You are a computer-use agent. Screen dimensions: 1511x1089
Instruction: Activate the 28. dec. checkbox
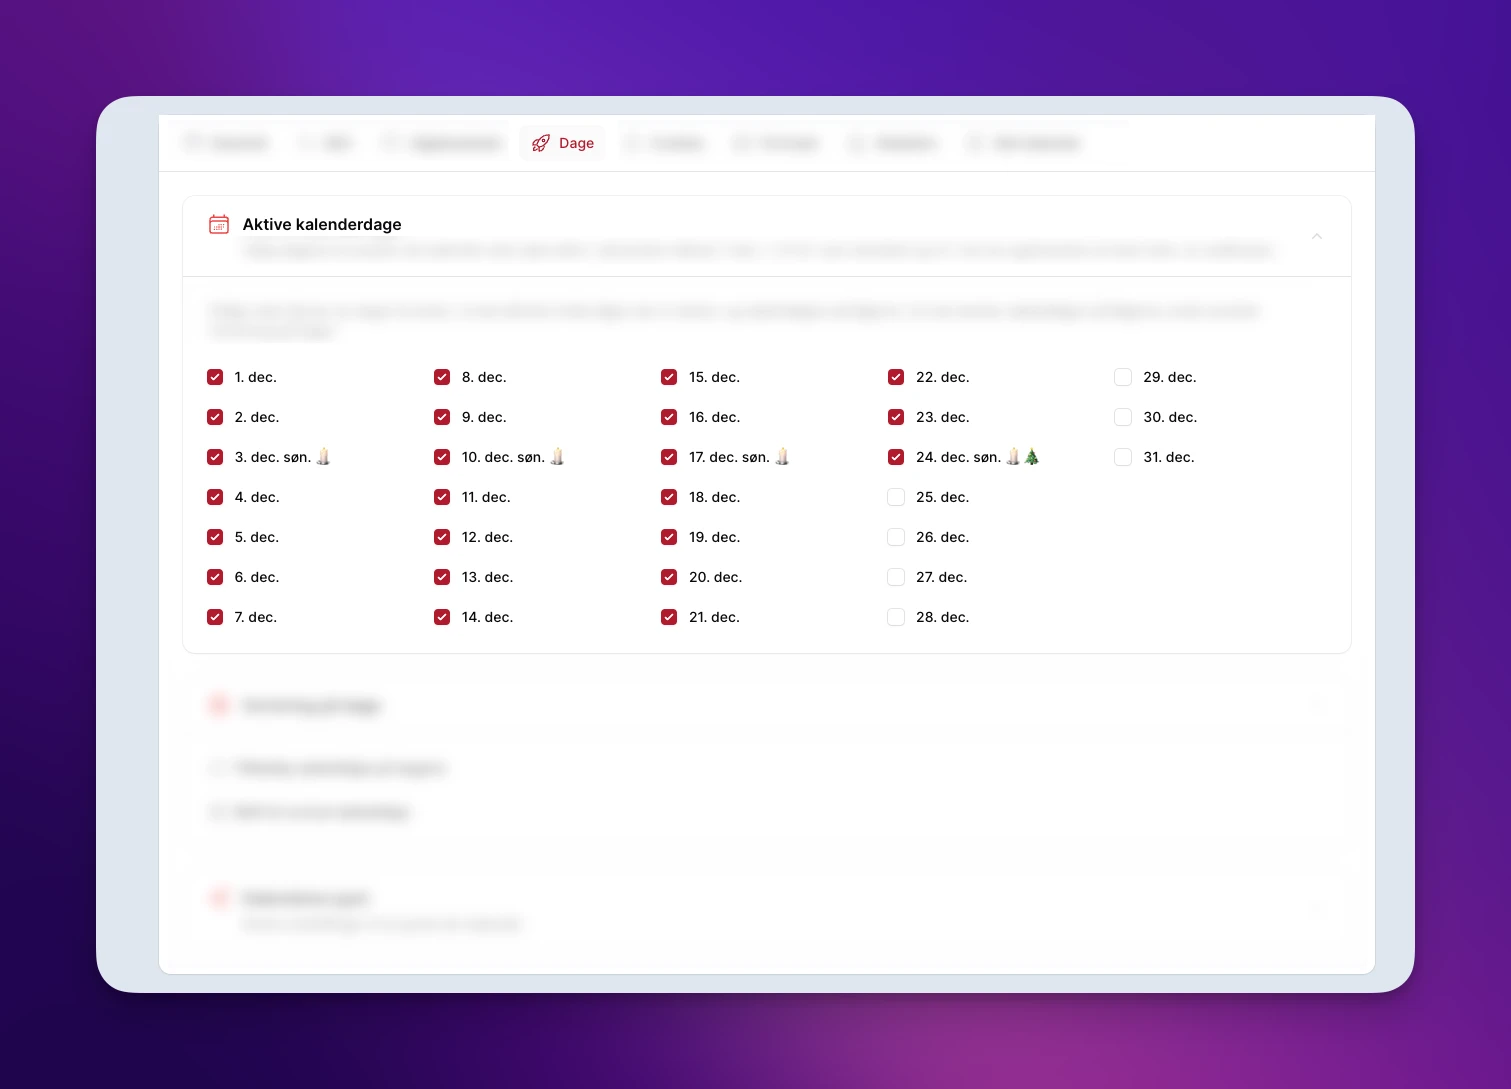896,617
